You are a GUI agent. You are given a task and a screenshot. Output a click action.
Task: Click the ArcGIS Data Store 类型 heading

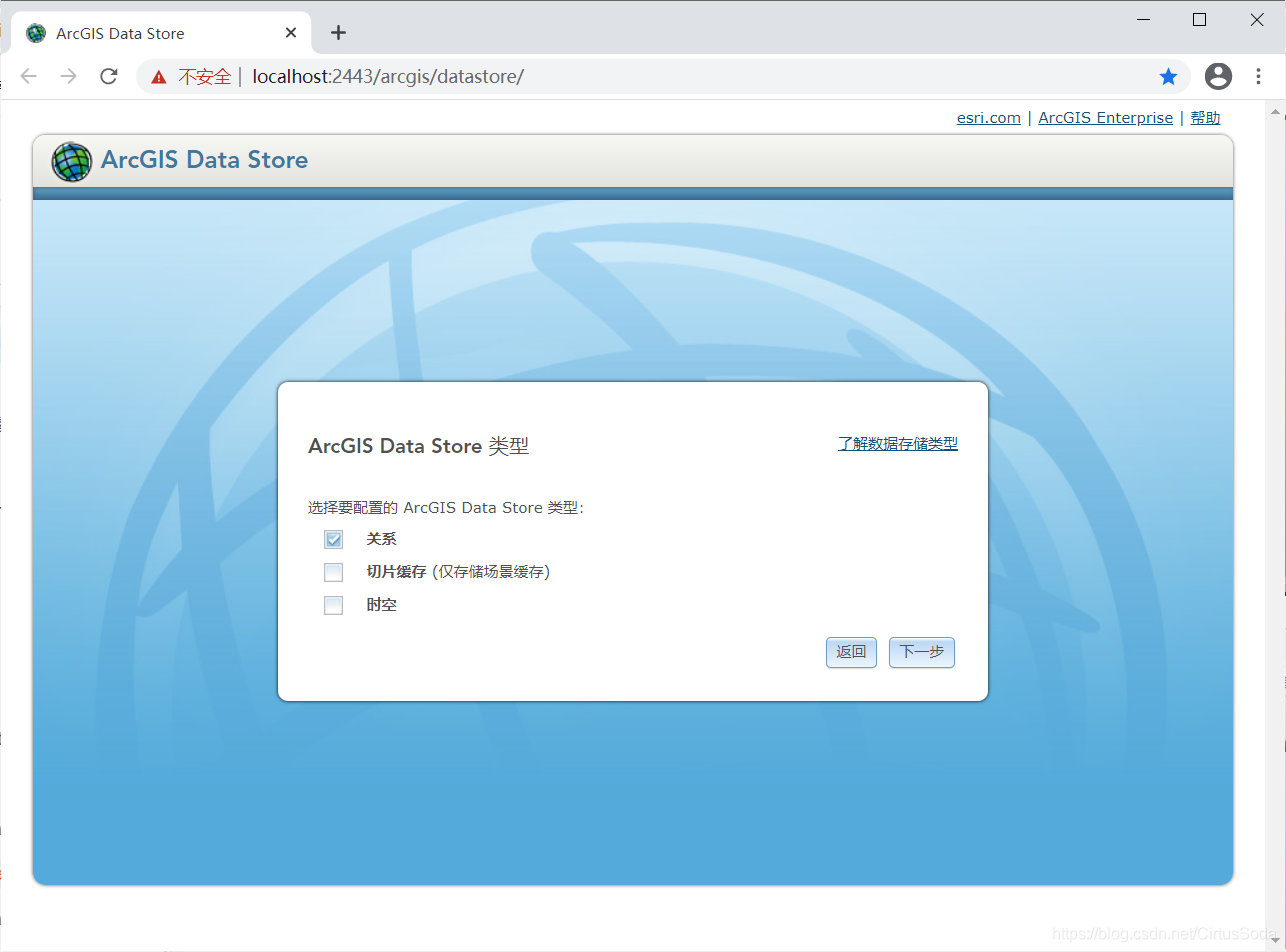(x=418, y=446)
